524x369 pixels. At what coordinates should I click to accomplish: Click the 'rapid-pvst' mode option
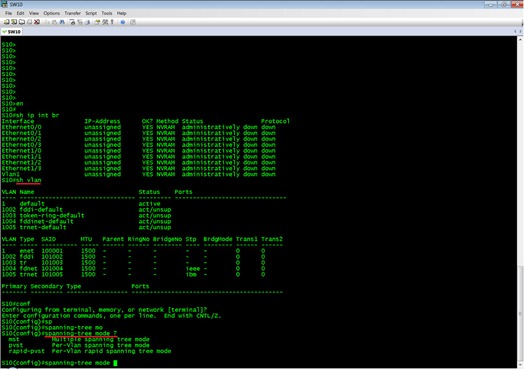27,351
